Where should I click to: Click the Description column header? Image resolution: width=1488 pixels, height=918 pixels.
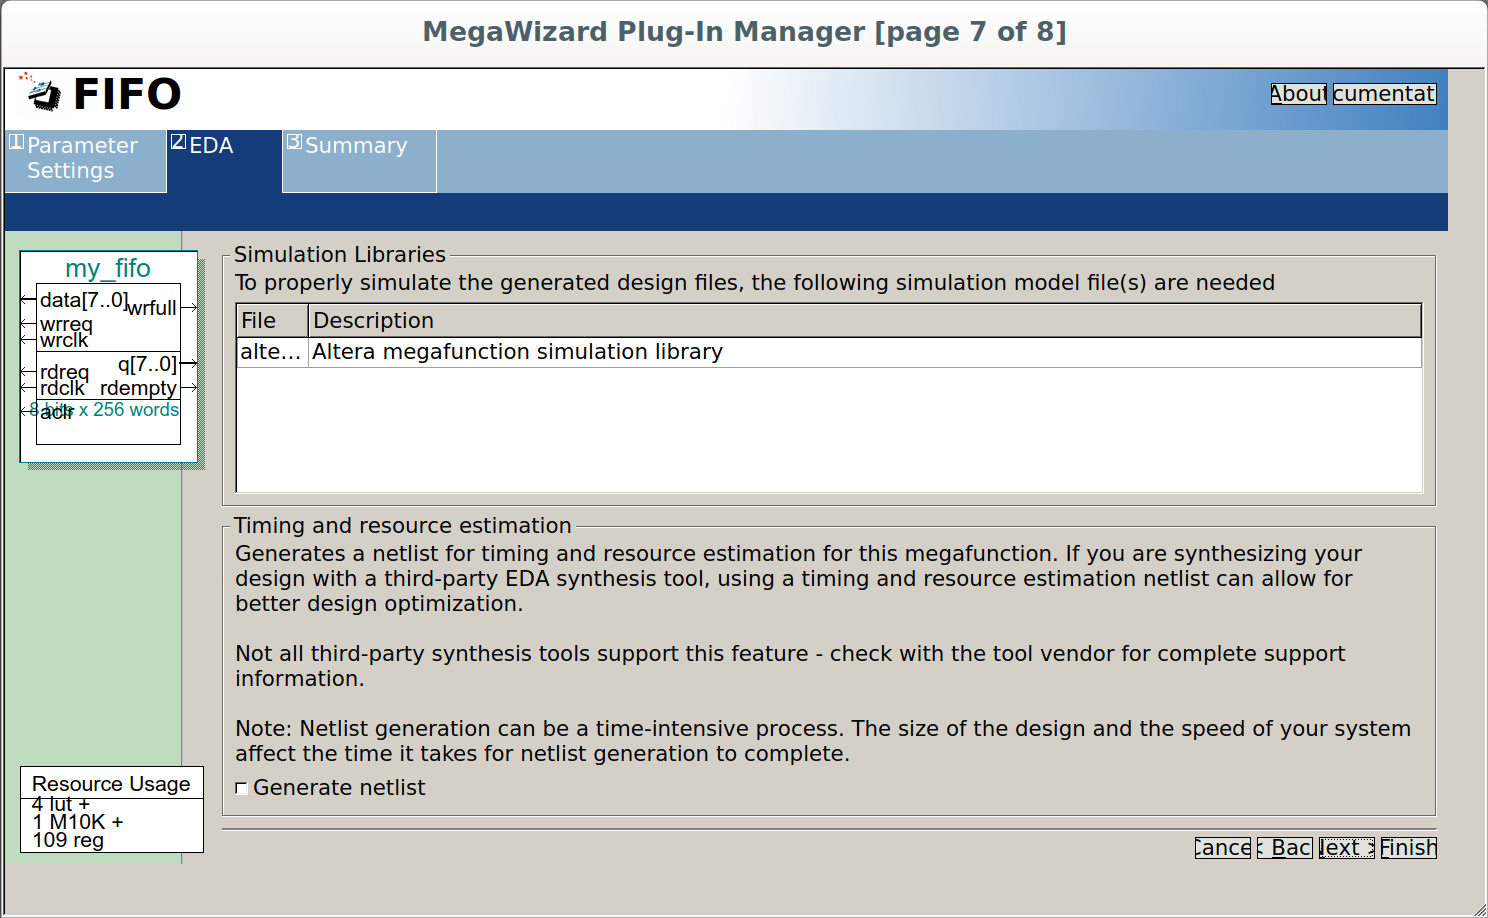coord(865,321)
